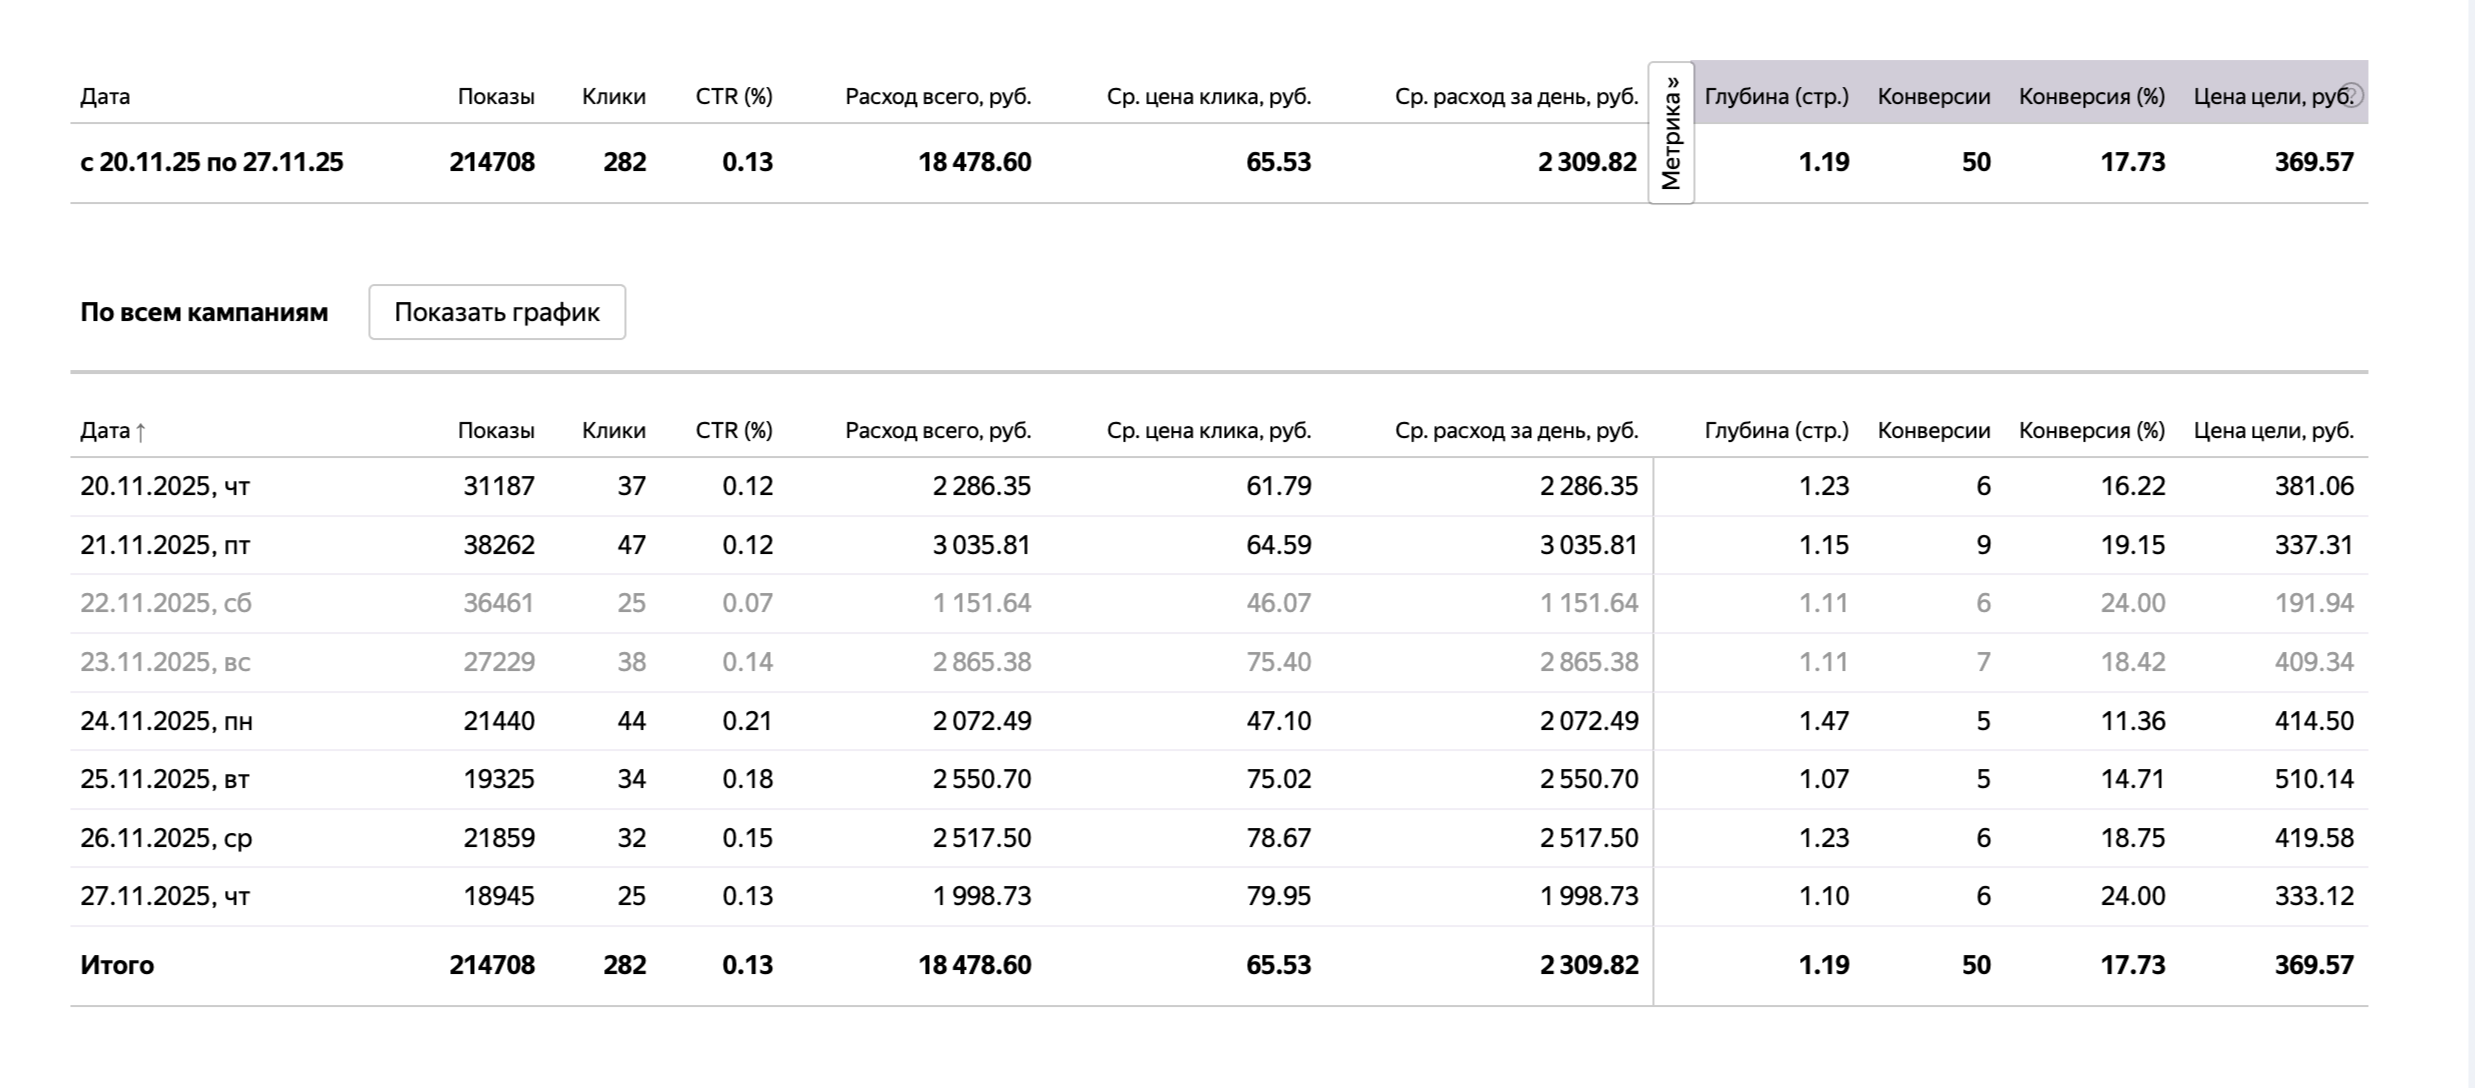Sort table by Клики column
Viewport: 2475px width, 1088px height.
pyautogui.click(x=614, y=431)
